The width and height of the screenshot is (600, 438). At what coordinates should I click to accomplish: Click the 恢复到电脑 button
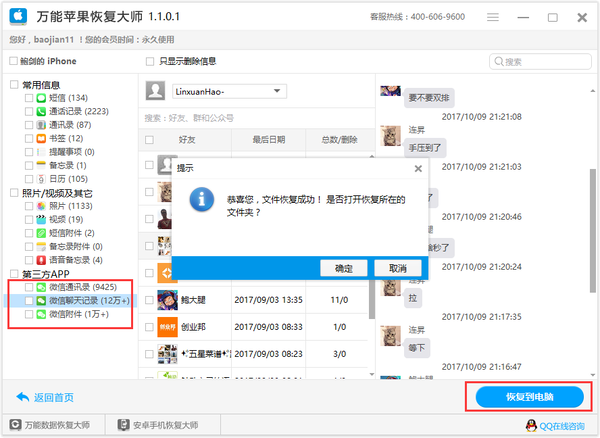[529, 397]
